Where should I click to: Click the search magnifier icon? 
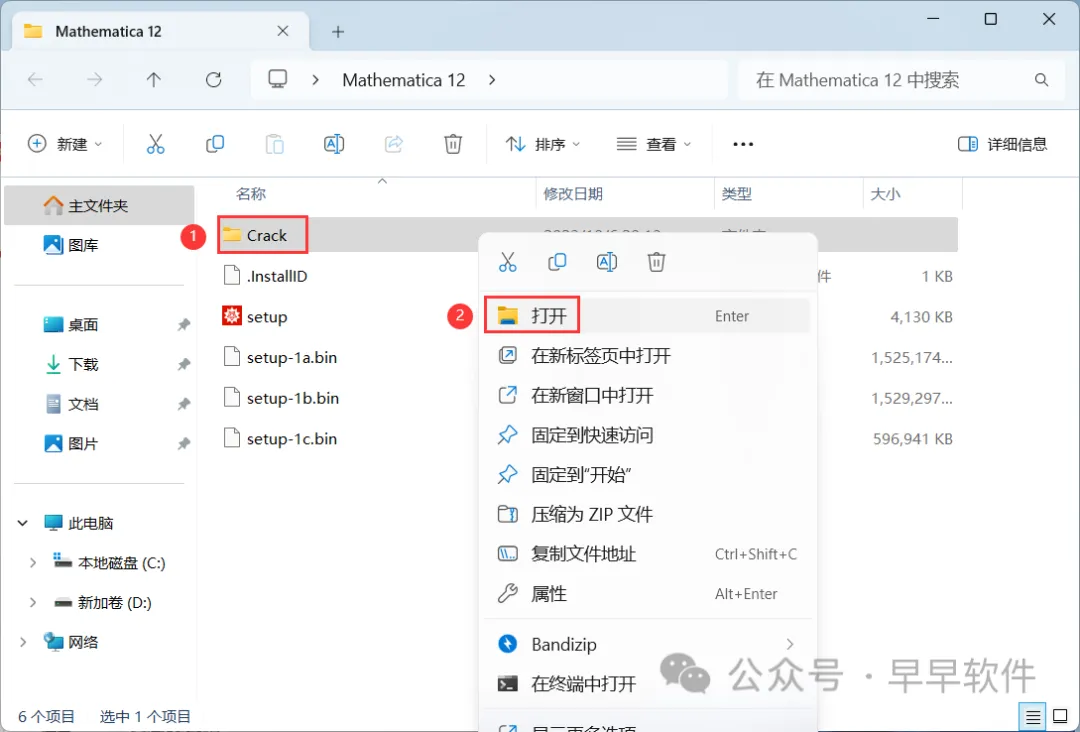click(1041, 80)
